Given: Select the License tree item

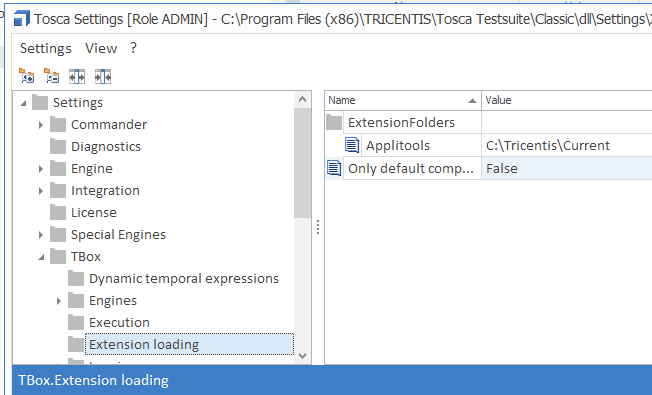Looking at the screenshot, I should coord(94,212).
